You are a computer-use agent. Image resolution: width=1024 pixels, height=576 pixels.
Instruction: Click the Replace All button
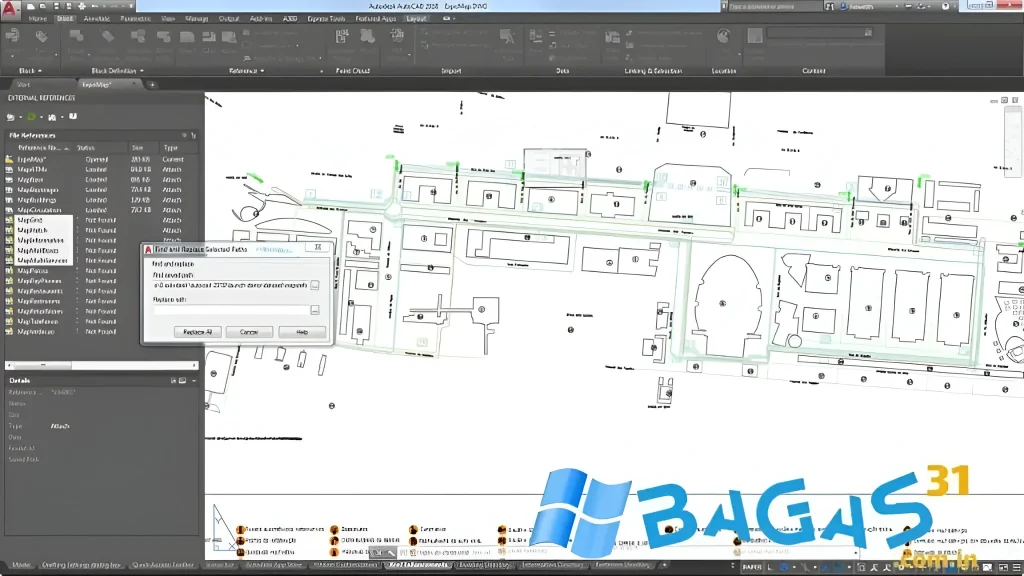point(197,332)
